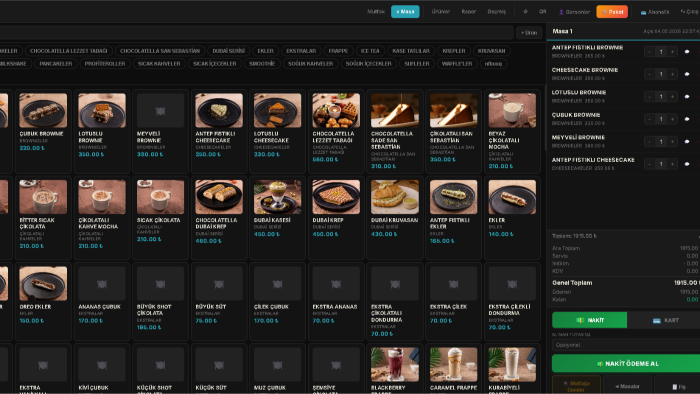Viewport: 700px width, 394px height.
Task: Open Garsonlar page
Action: click(574, 12)
